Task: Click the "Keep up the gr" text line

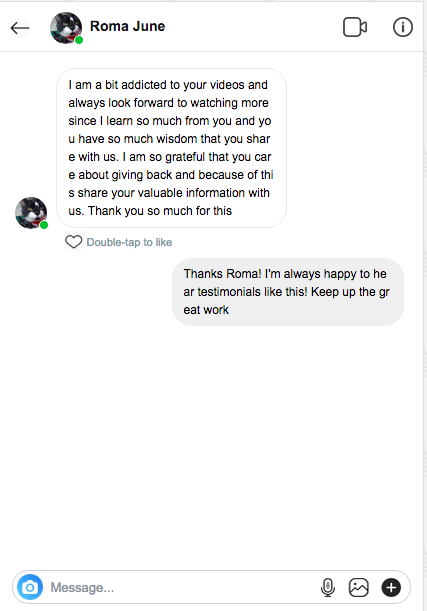Action: (x=350, y=292)
